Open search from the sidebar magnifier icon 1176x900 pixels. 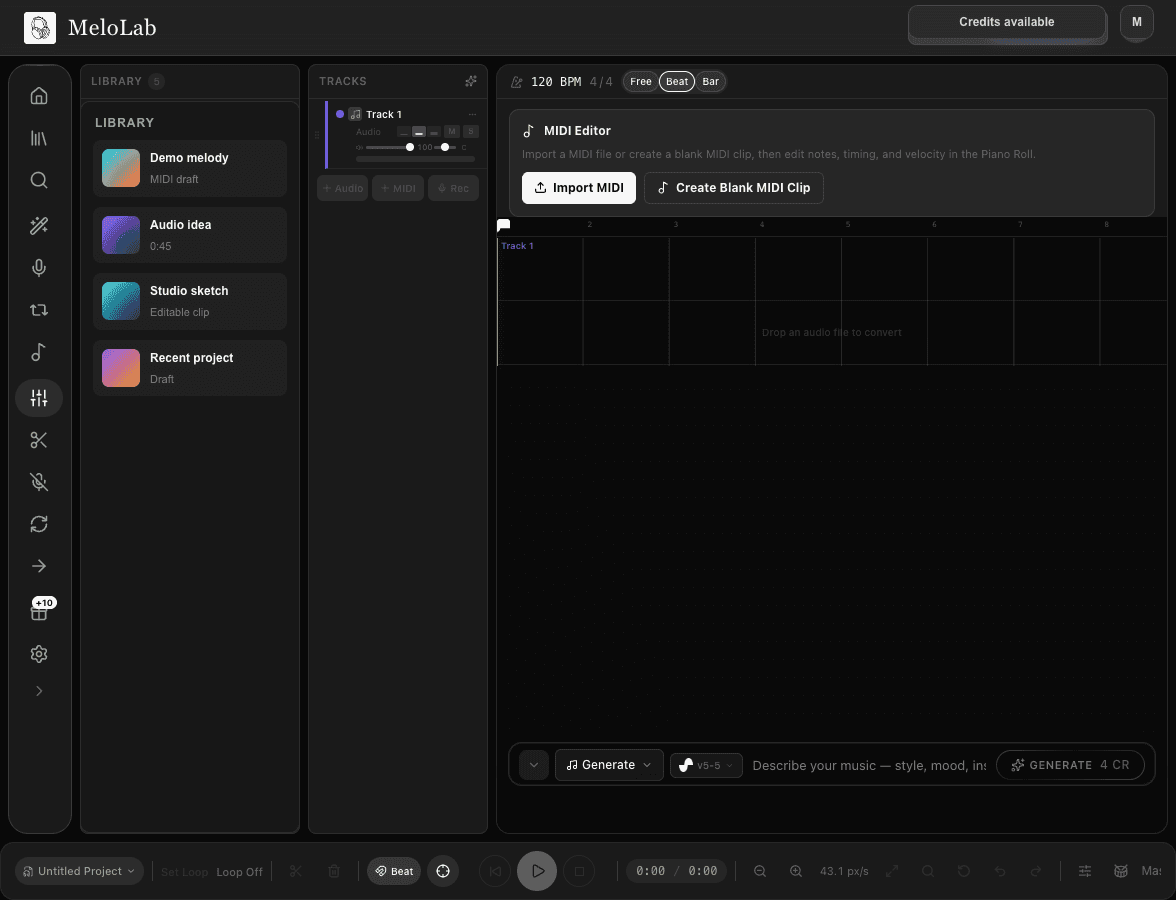pyautogui.click(x=39, y=180)
